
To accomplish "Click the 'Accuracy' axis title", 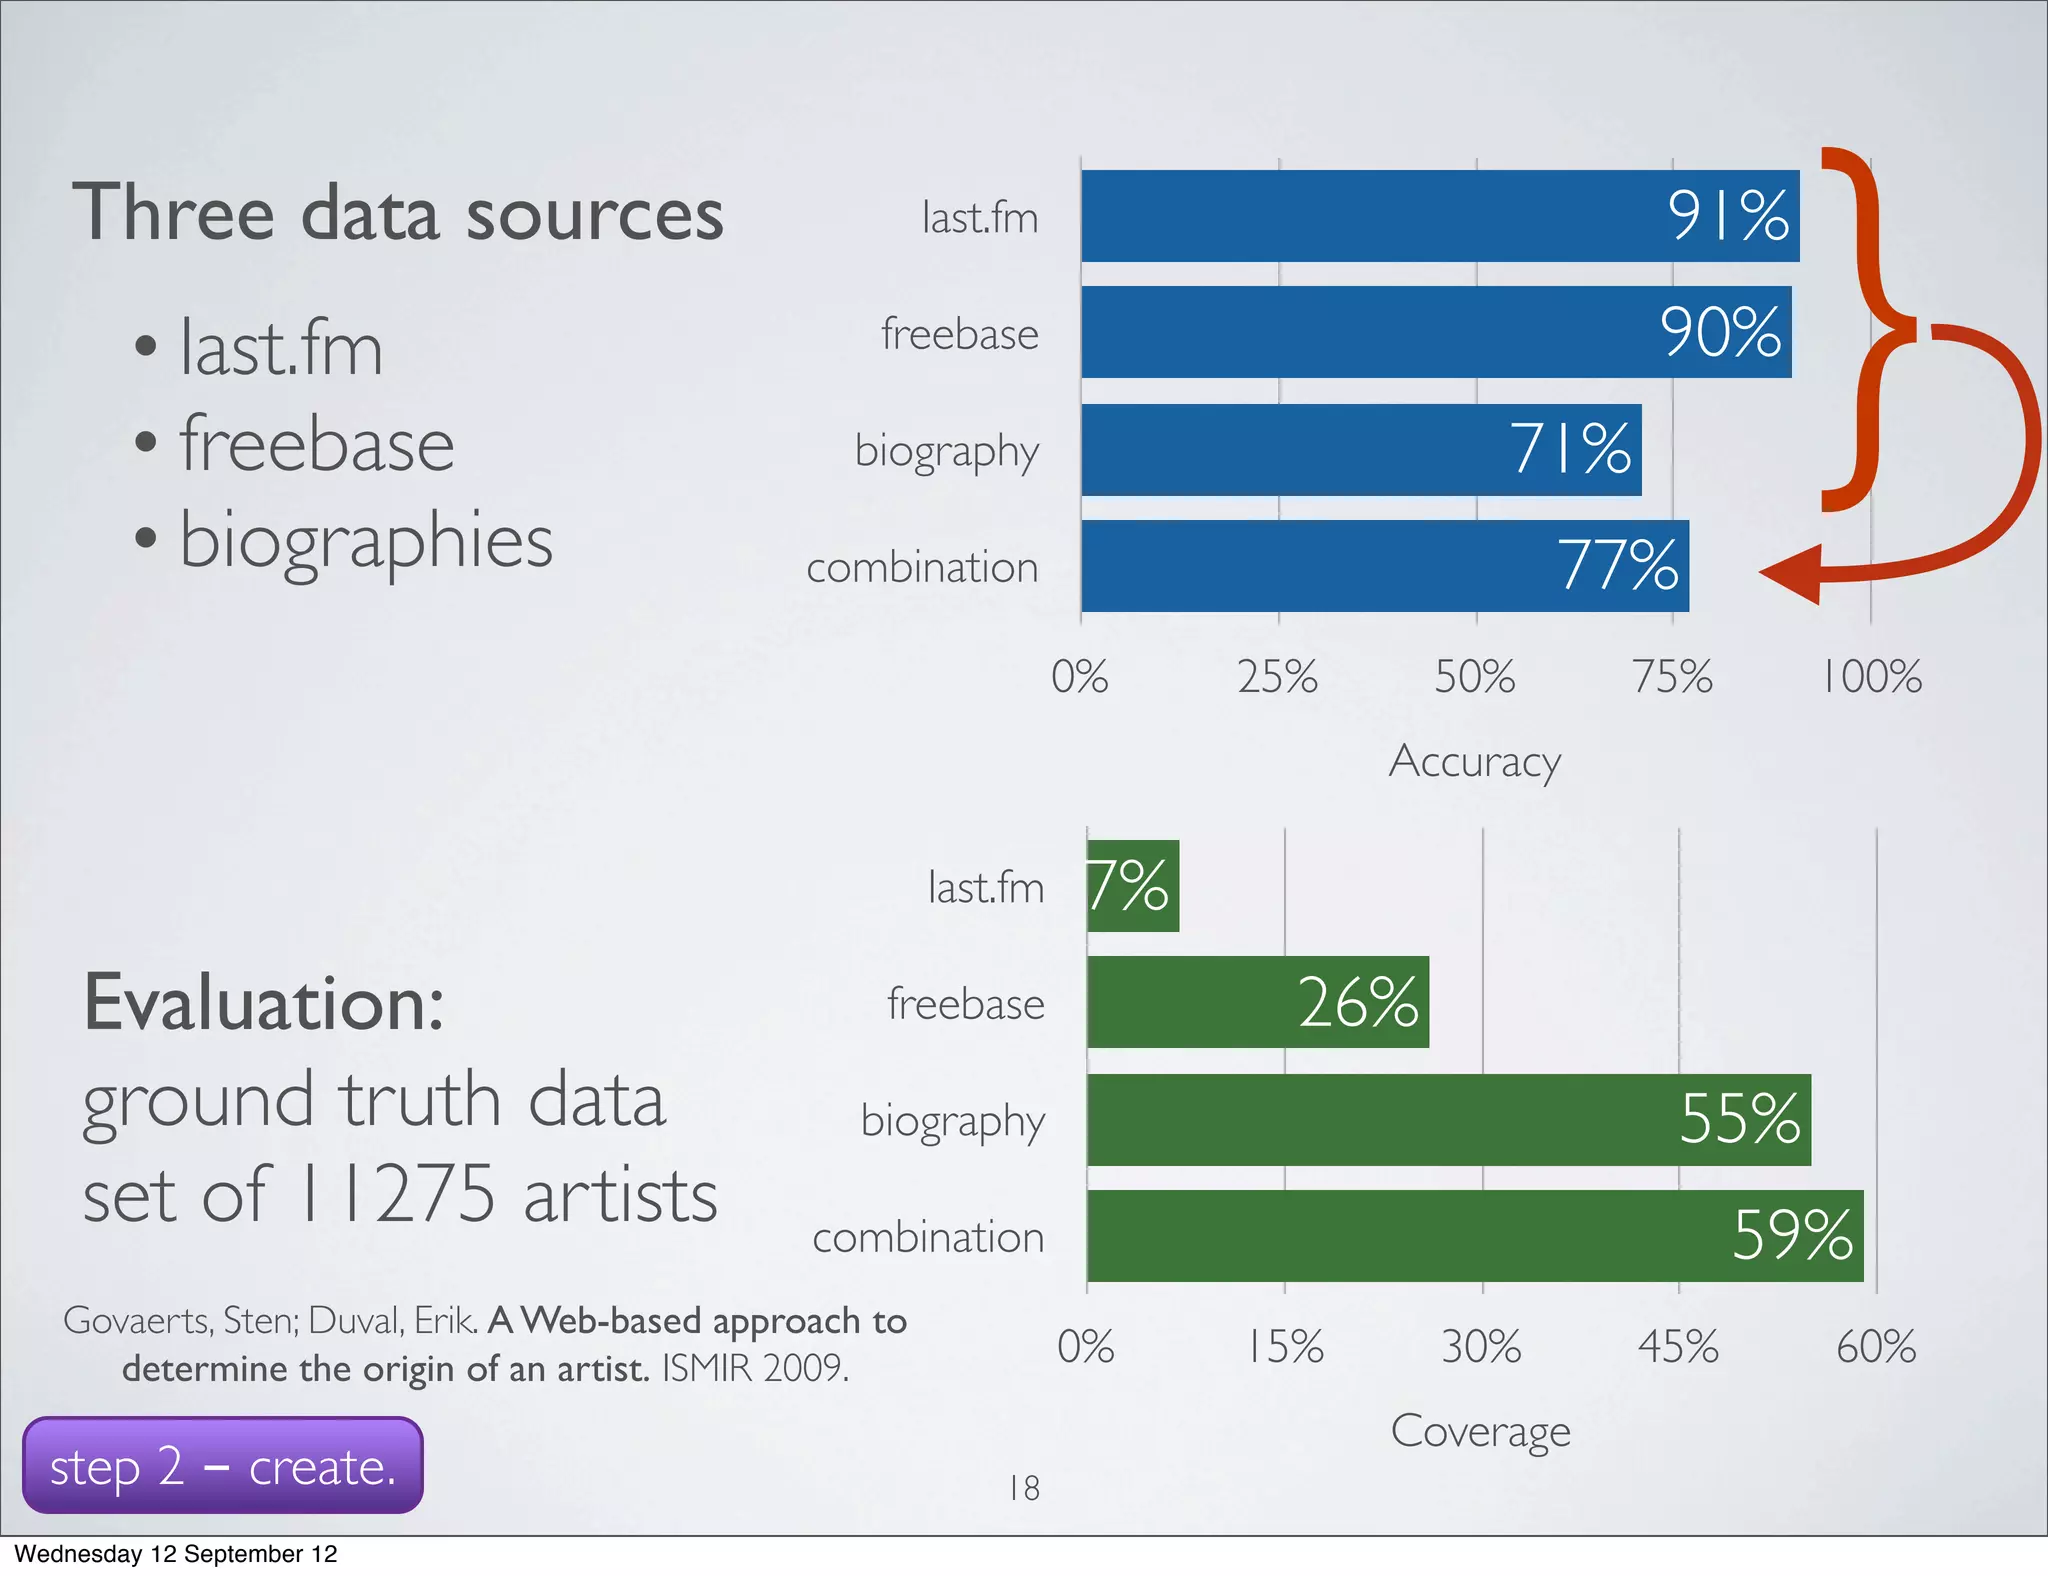I will click(x=1475, y=763).
